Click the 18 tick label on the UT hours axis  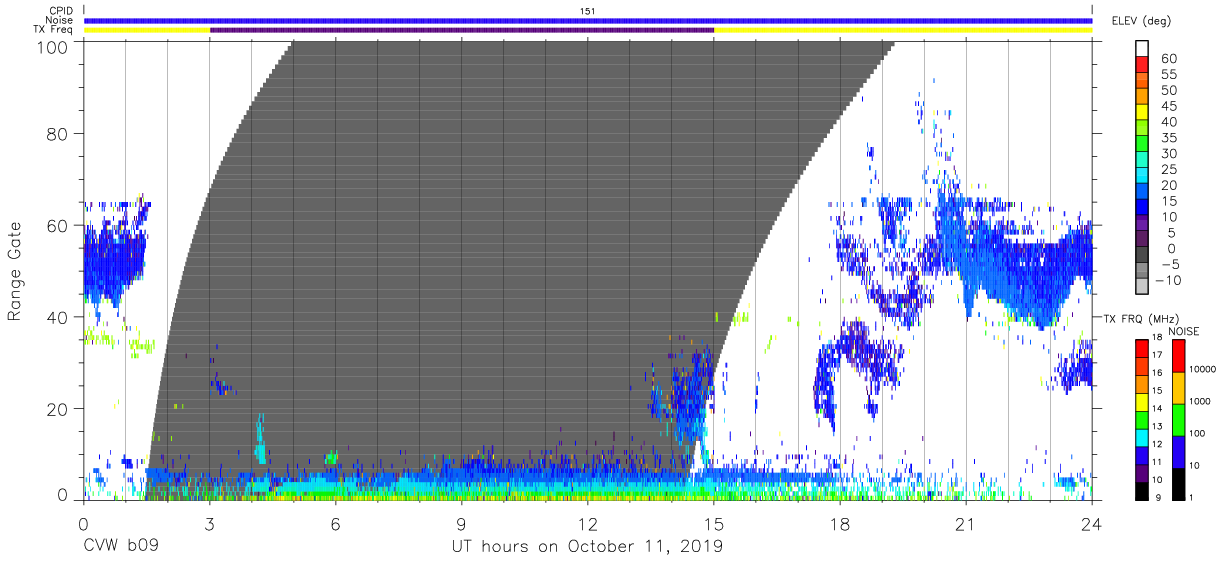coord(840,522)
